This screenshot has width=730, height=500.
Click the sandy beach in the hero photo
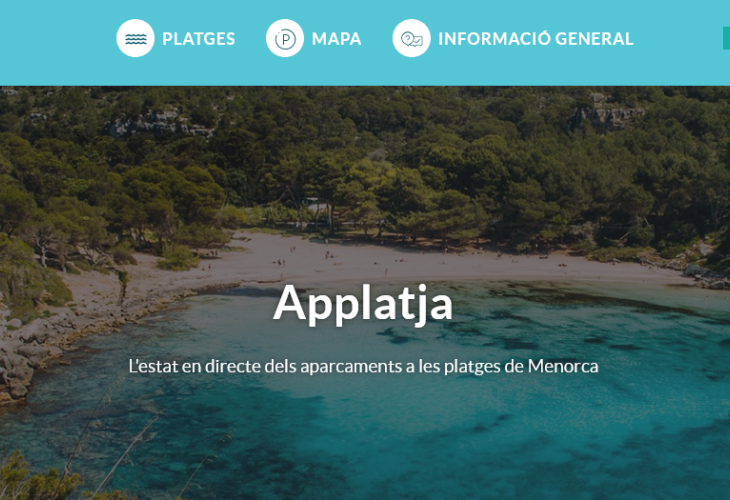click(419, 263)
